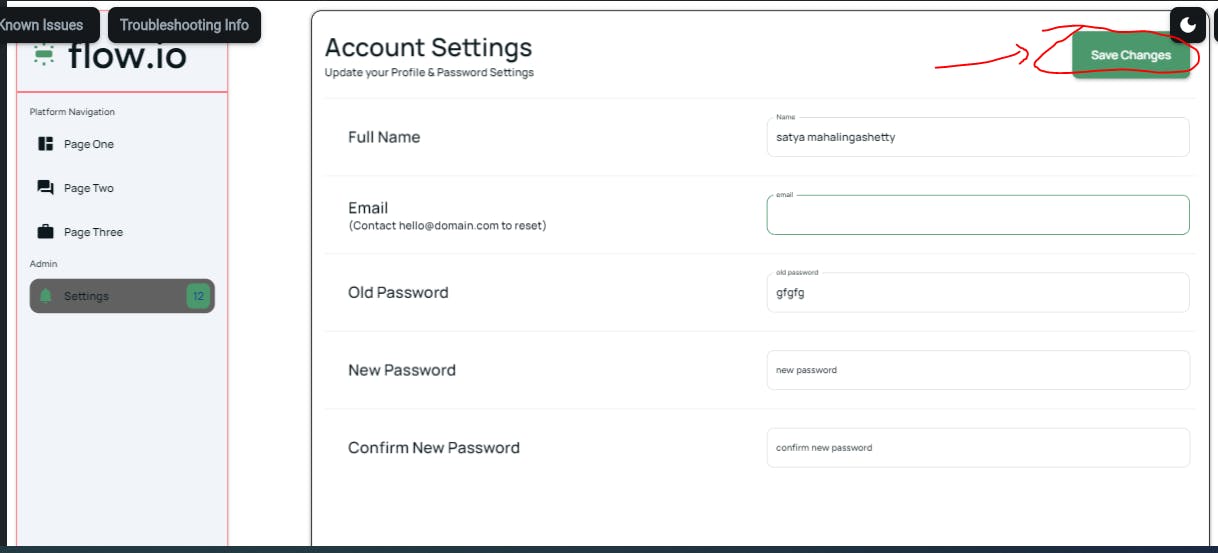Viewport: 1218px width, 553px height.
Task: Open the Known Issues panel
Action: [42, 25]
